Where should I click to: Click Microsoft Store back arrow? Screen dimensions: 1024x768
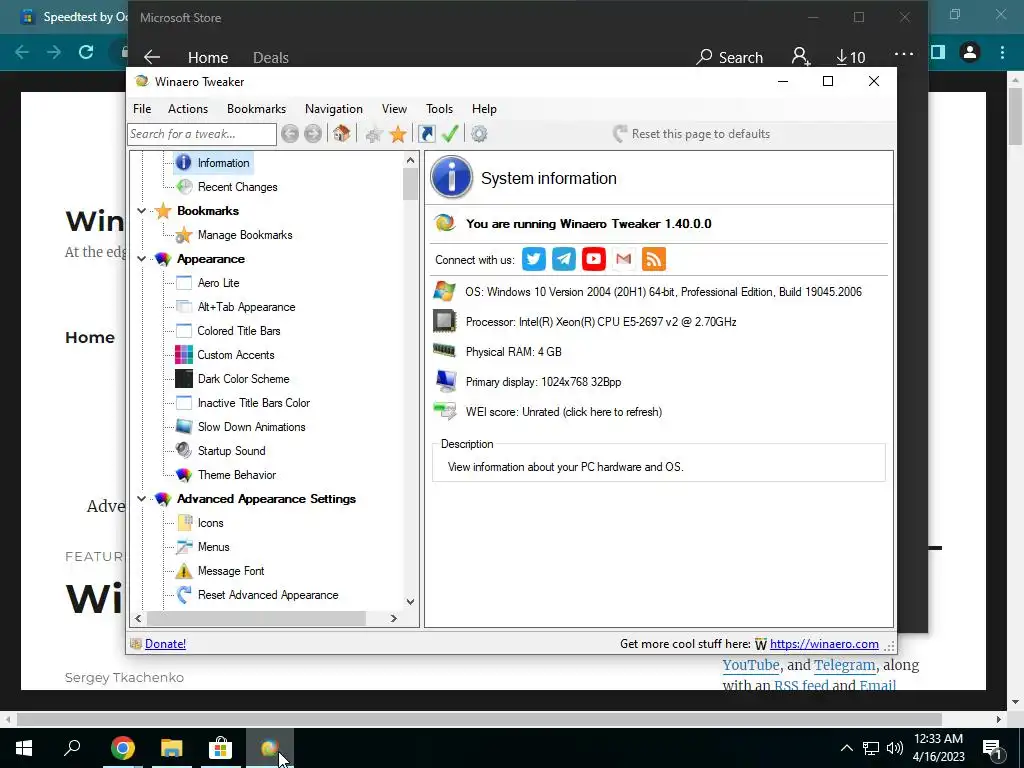pyautogui.click(x=152, y=57)
